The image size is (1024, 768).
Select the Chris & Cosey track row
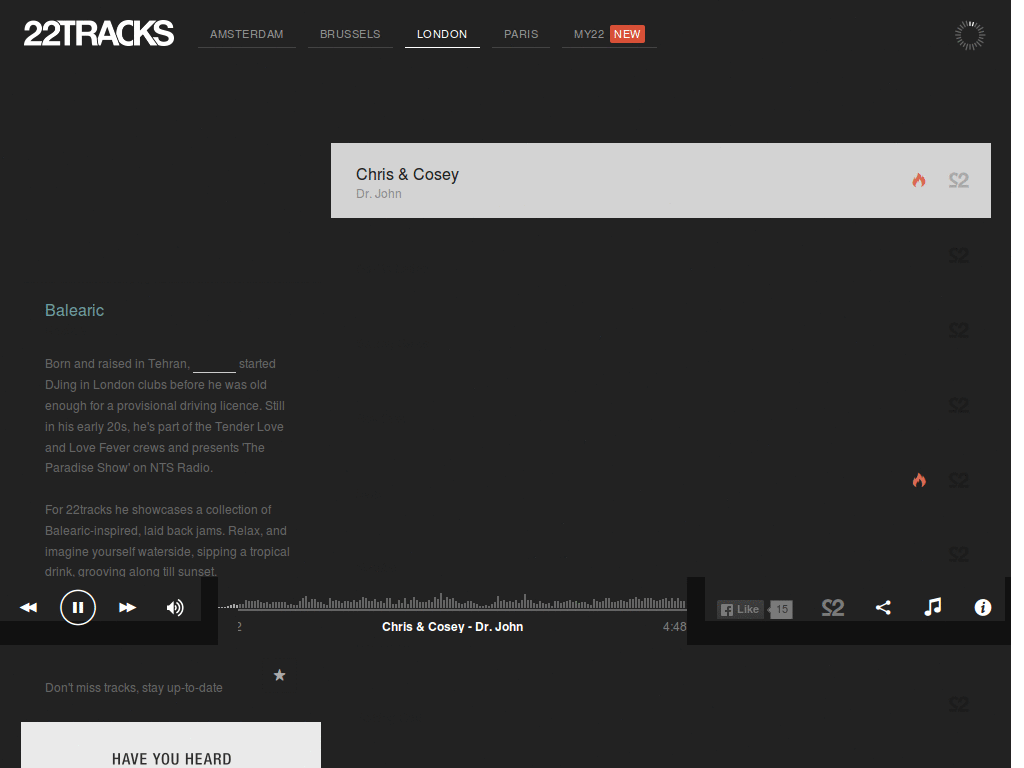click(x=661, y=180)
